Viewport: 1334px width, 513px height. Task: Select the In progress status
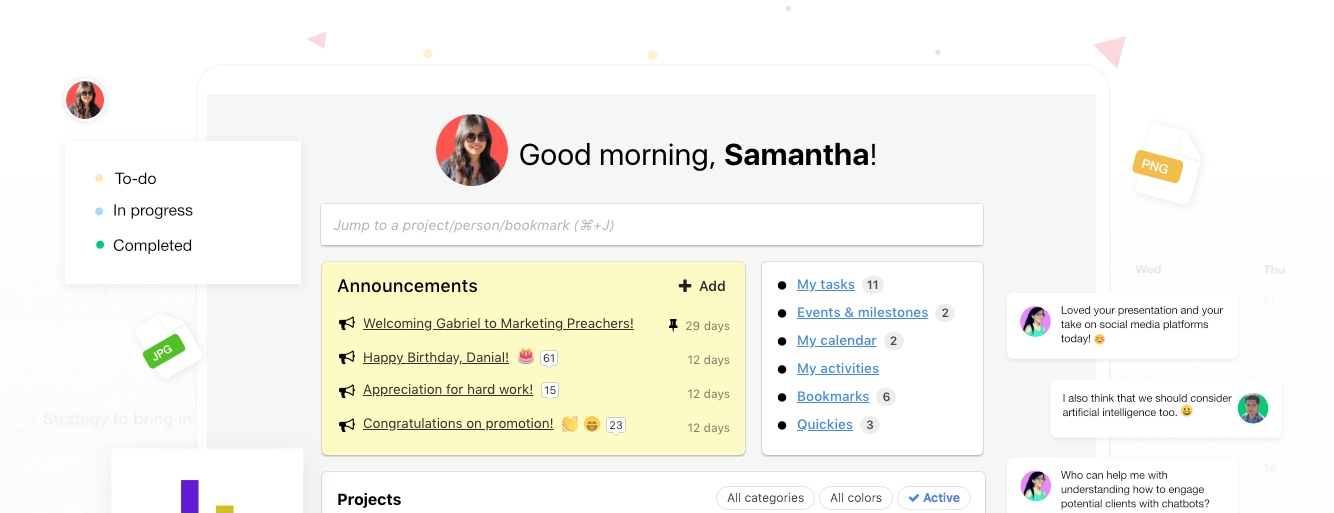152,211
